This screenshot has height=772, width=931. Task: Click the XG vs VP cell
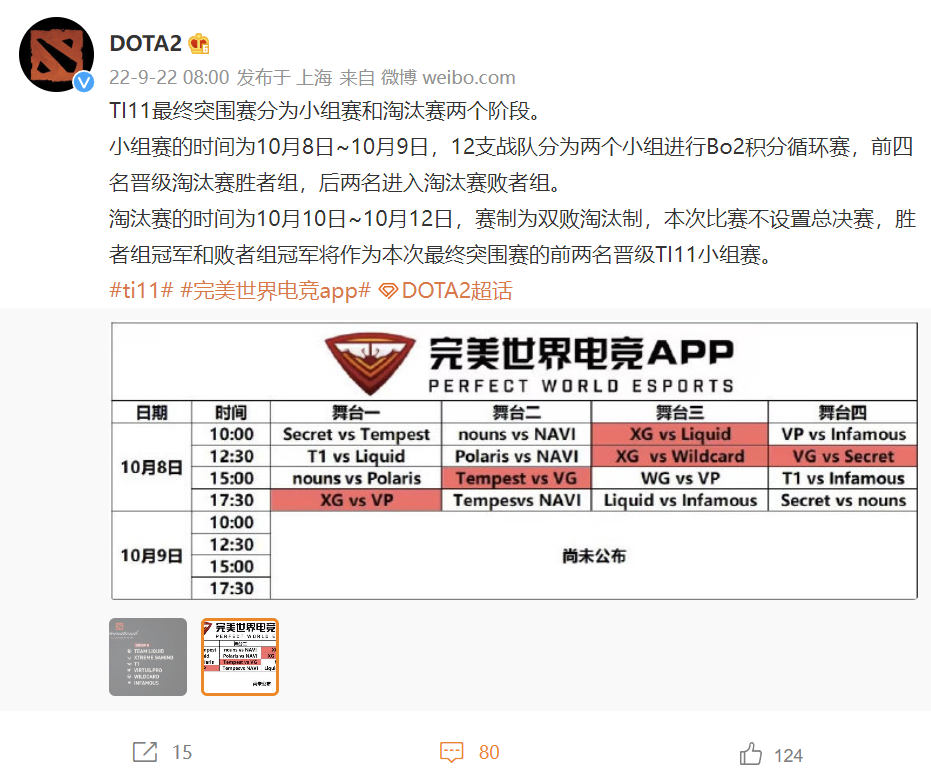click(x=356, y=500)
